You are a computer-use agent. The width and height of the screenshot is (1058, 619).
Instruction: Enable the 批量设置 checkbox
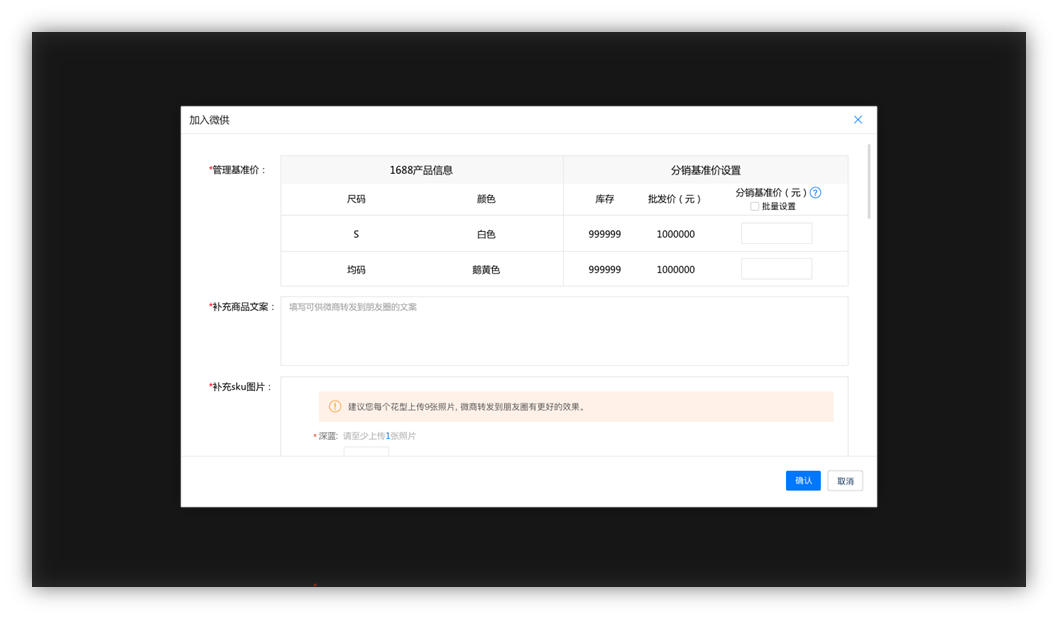[755, 207]
